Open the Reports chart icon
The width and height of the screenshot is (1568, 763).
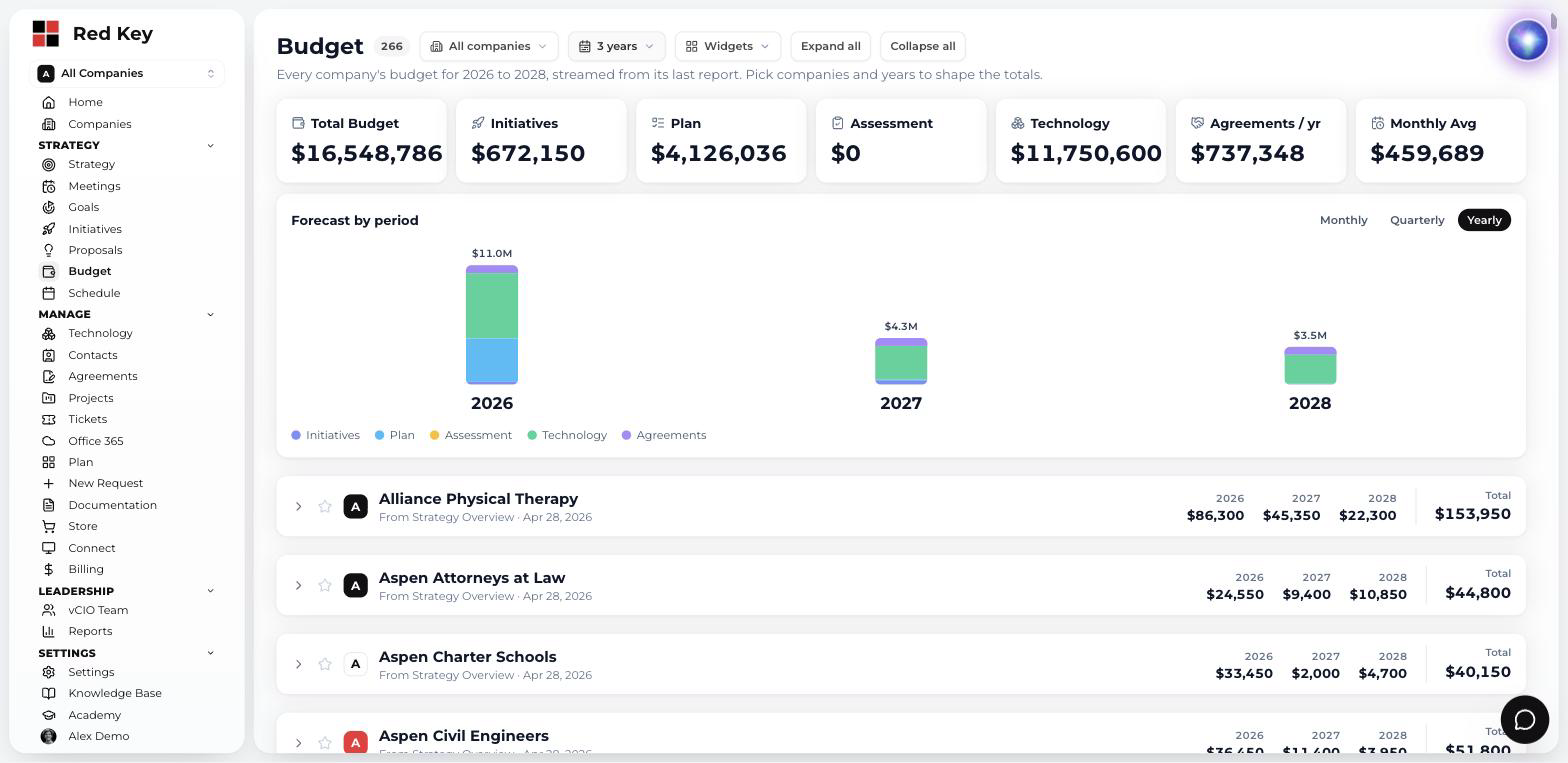[x=48, y=631]
